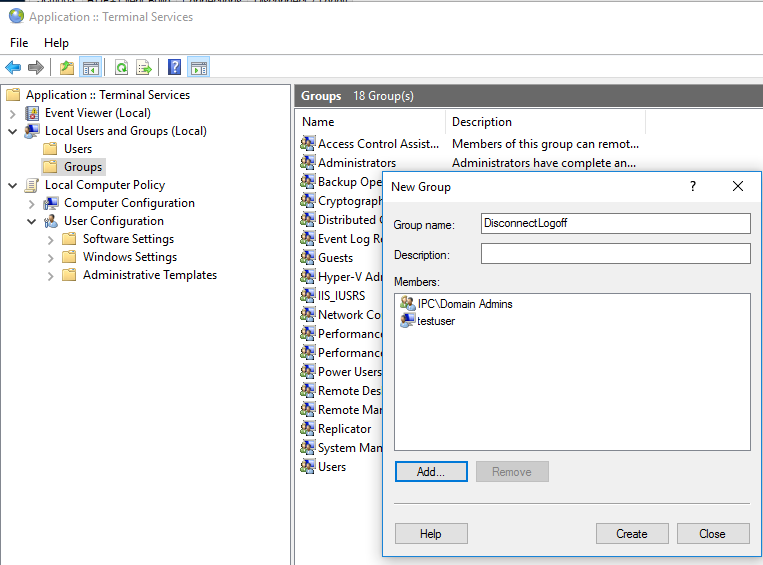Open Help via blue question mark icon
This screenshot has height=565, width=763.
point(174,68)
